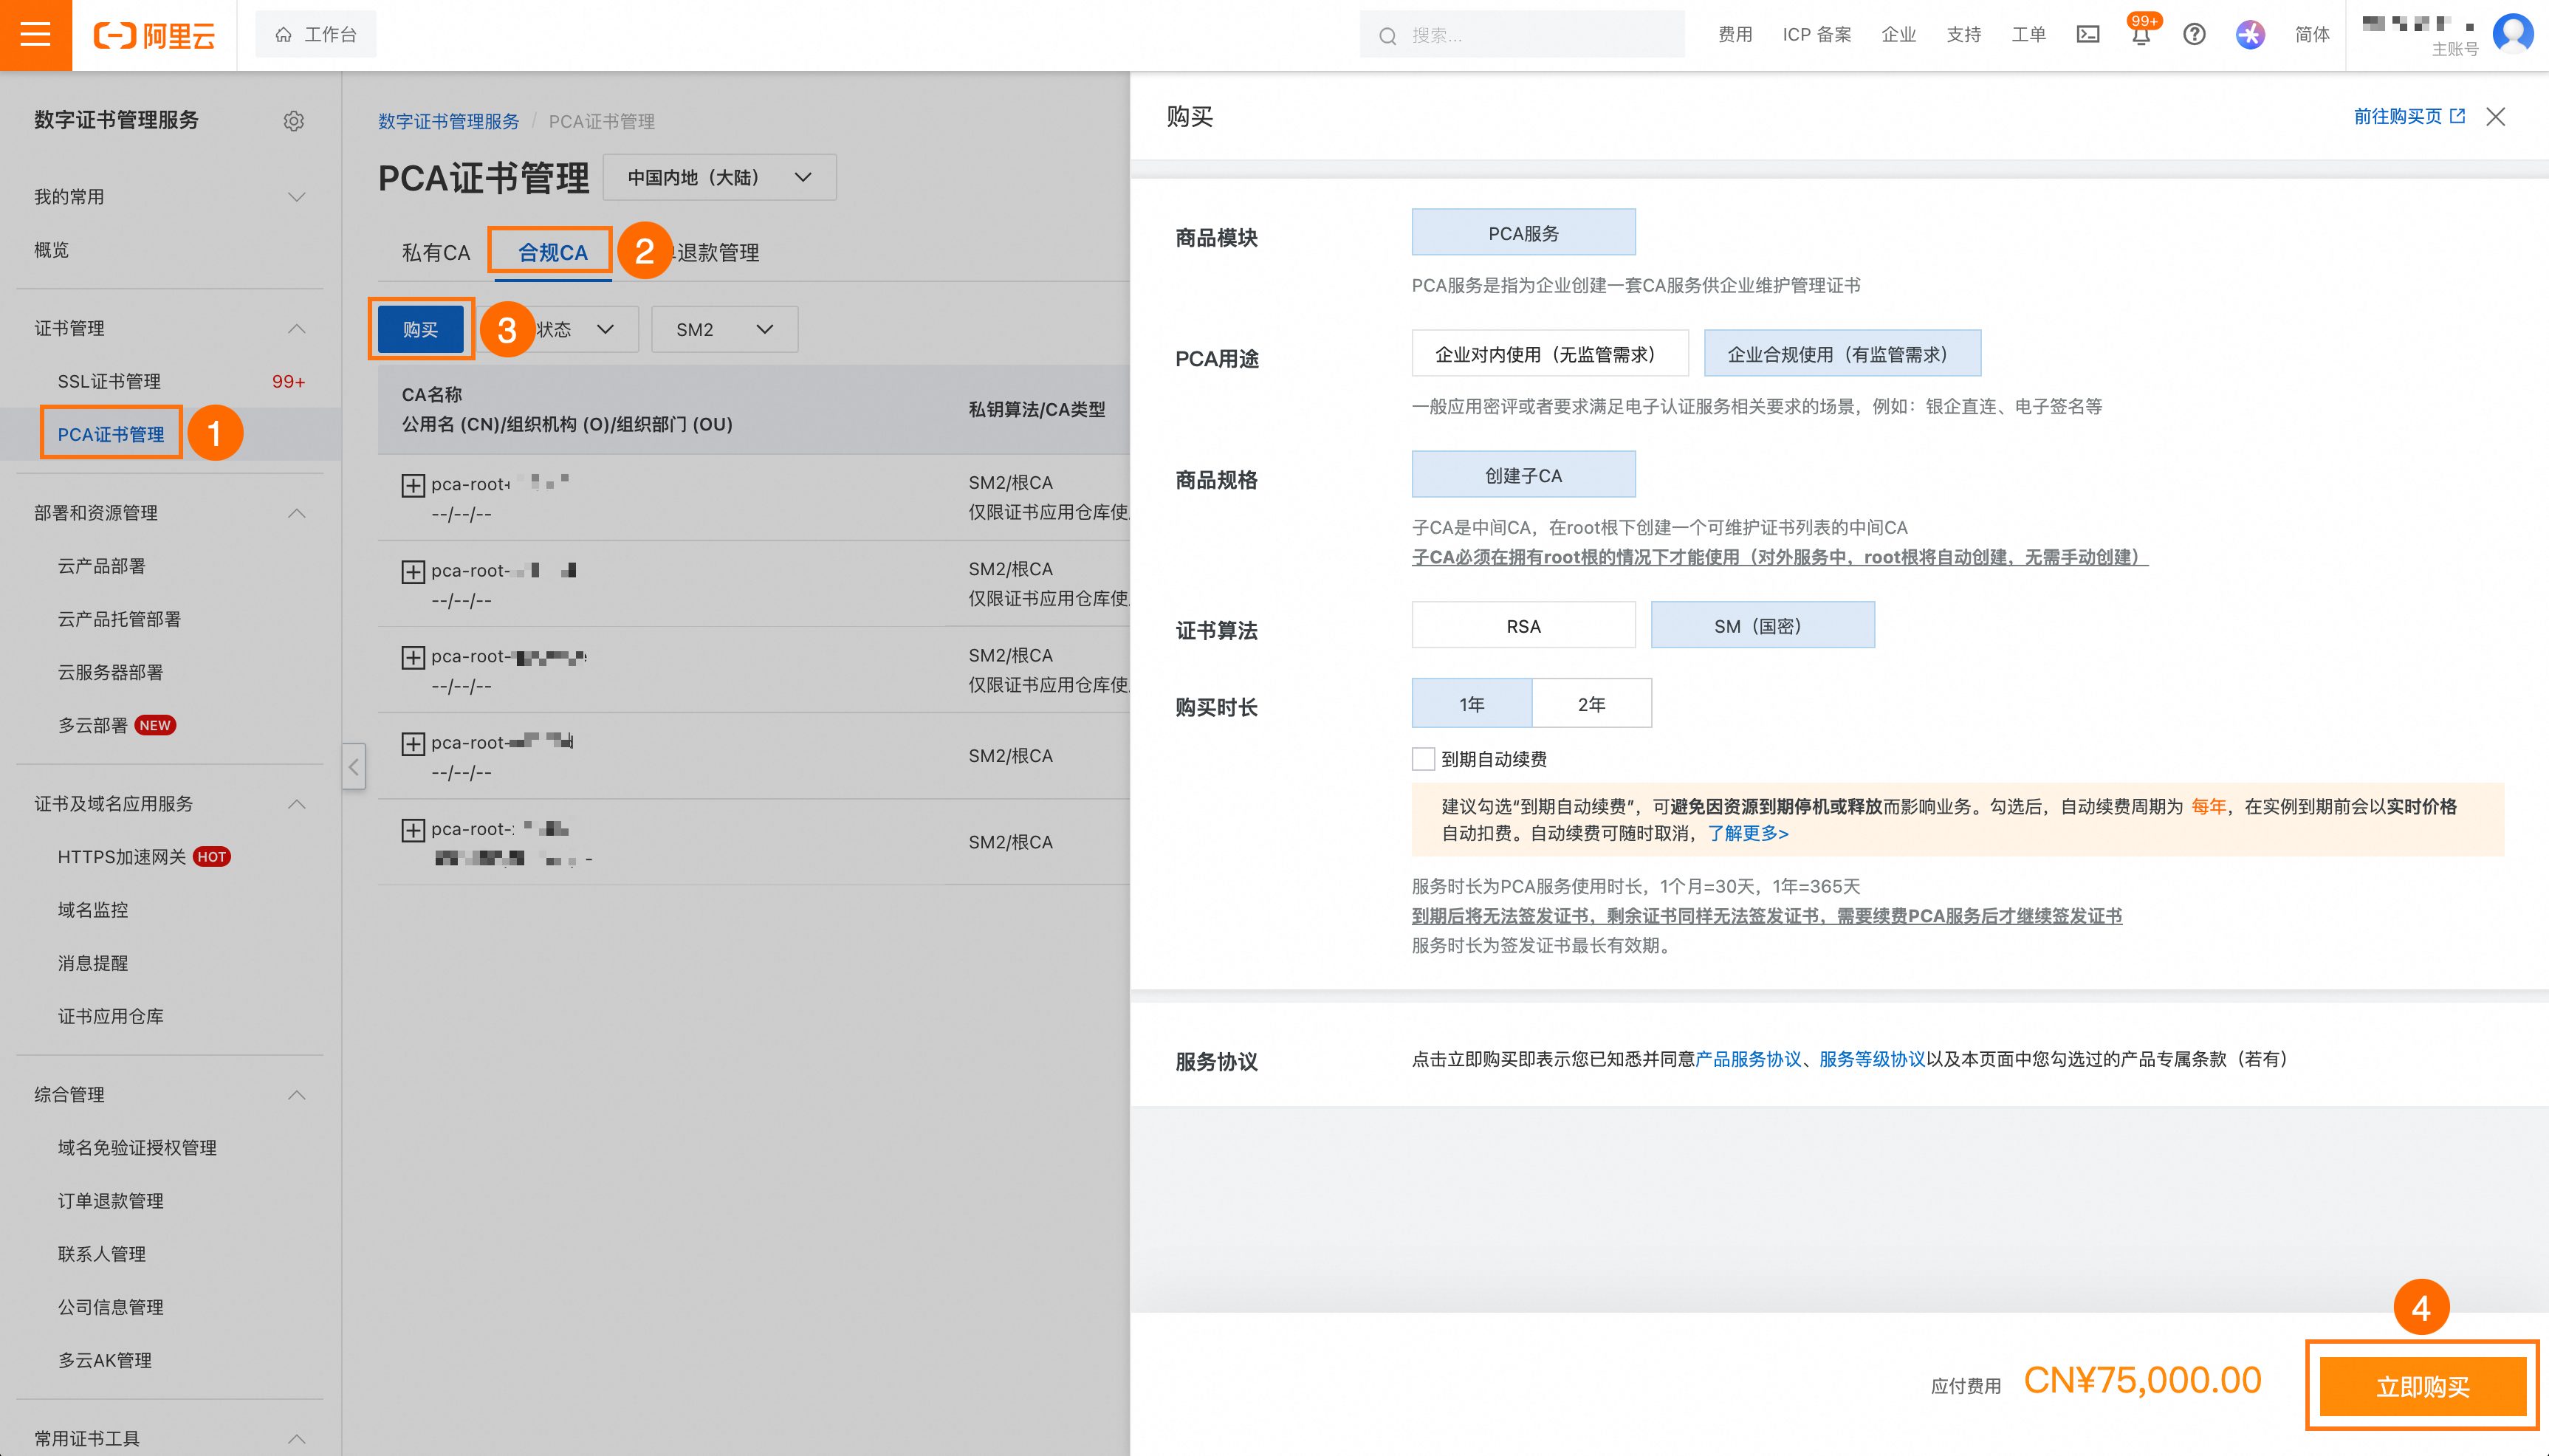Expand the third pca-root CA row

tap(413, 658)
